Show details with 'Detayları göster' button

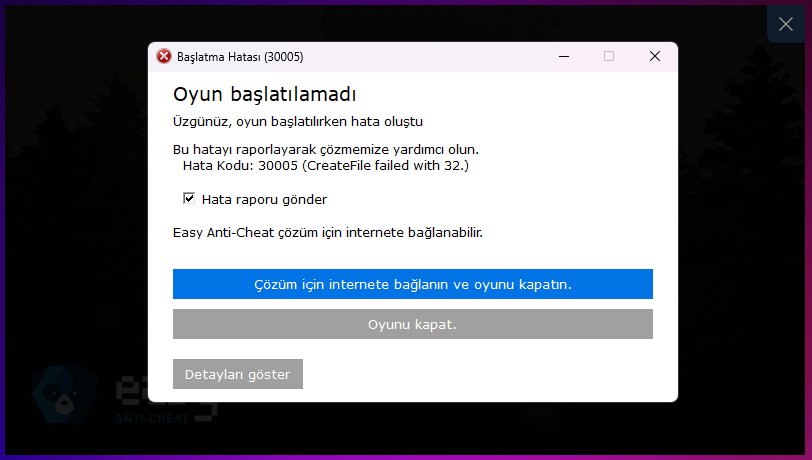coord(238,374)
